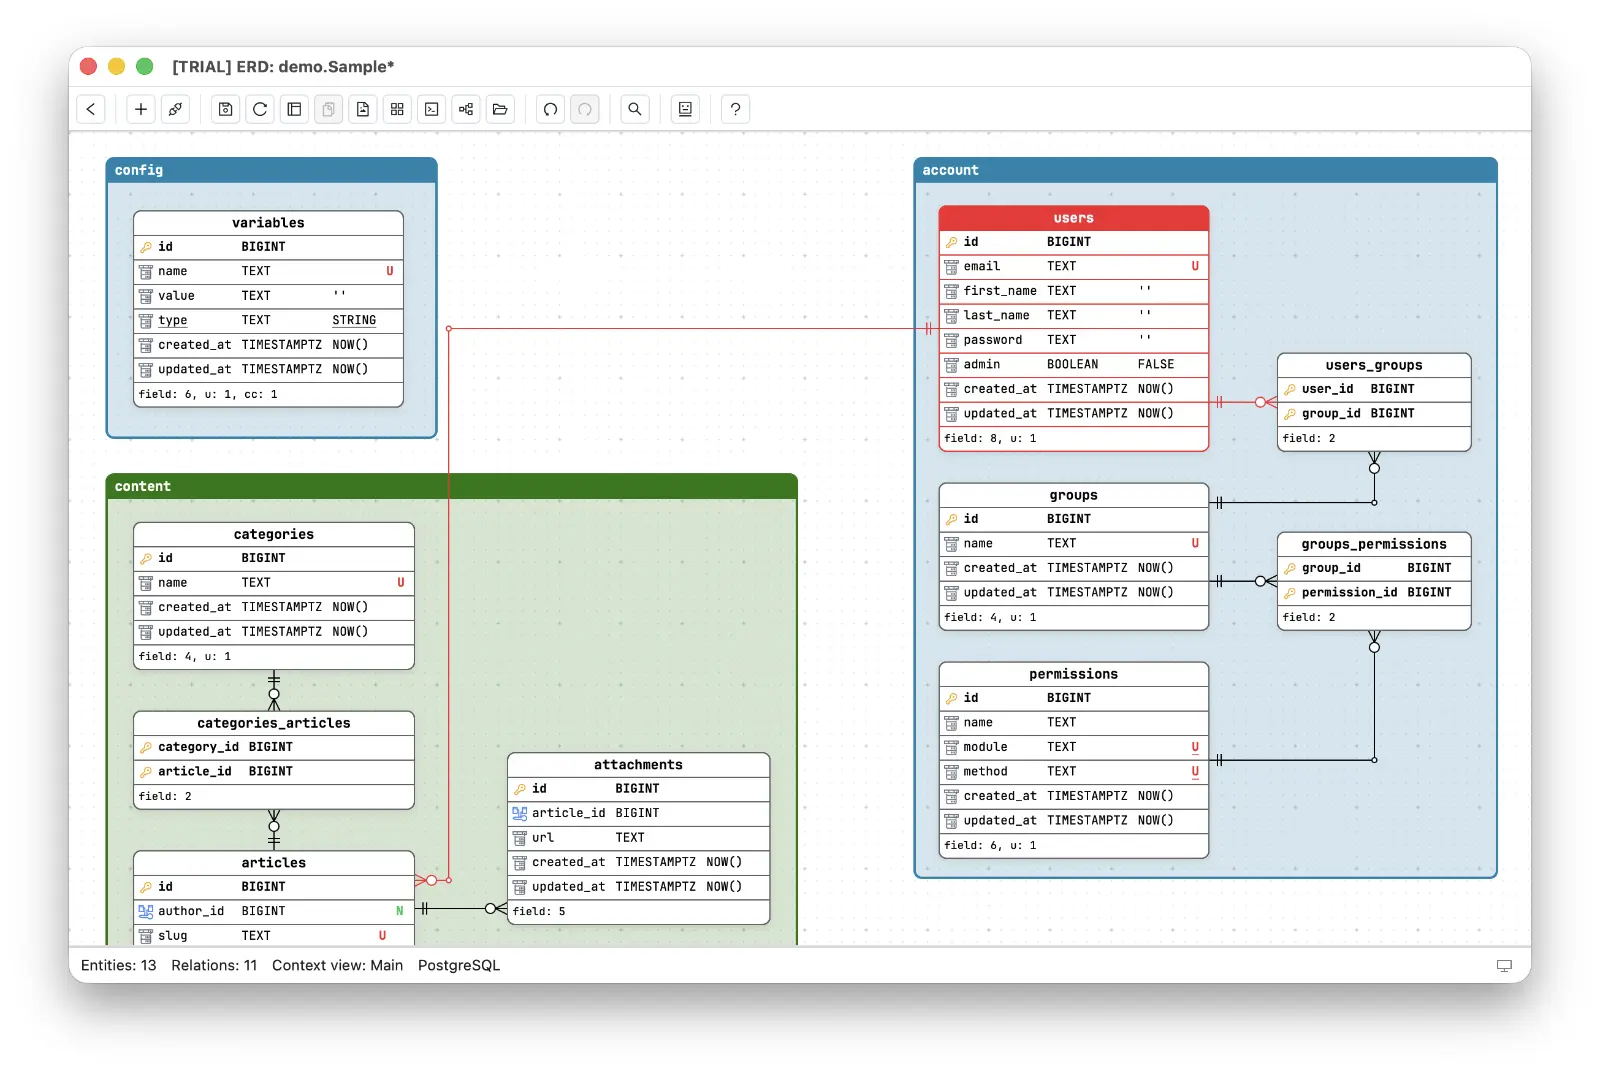
Task: Select 'group_id' field in users_groups
Action: pyautogui.click(x=1374, y=413)
